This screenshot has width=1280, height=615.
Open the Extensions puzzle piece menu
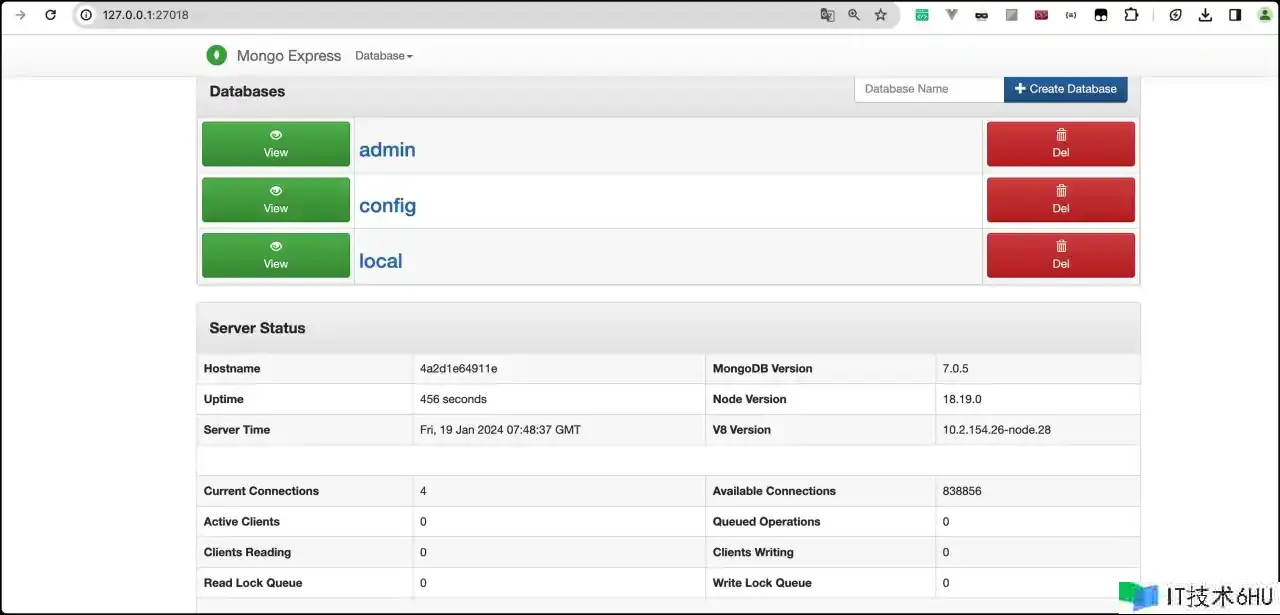1131,15
